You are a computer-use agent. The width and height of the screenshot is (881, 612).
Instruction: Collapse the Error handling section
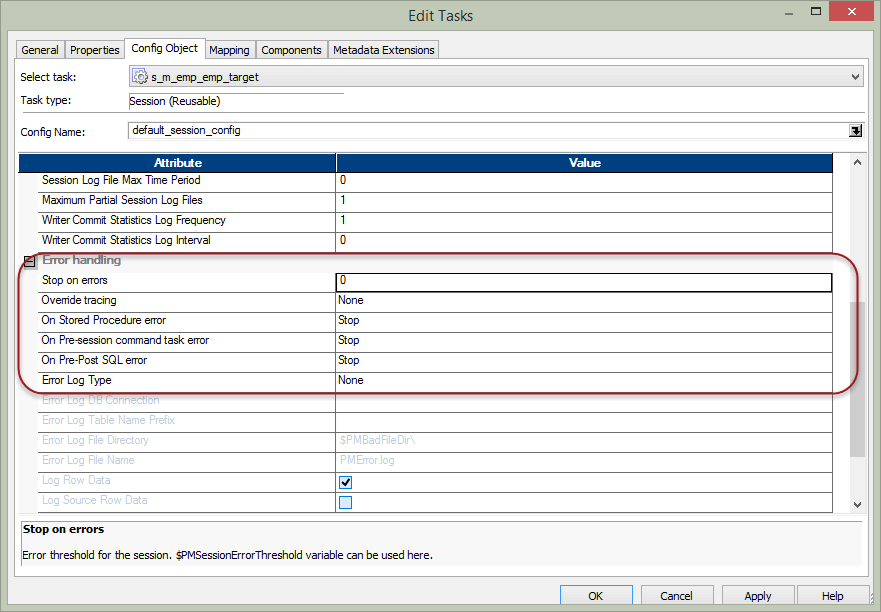pos(28,261)
